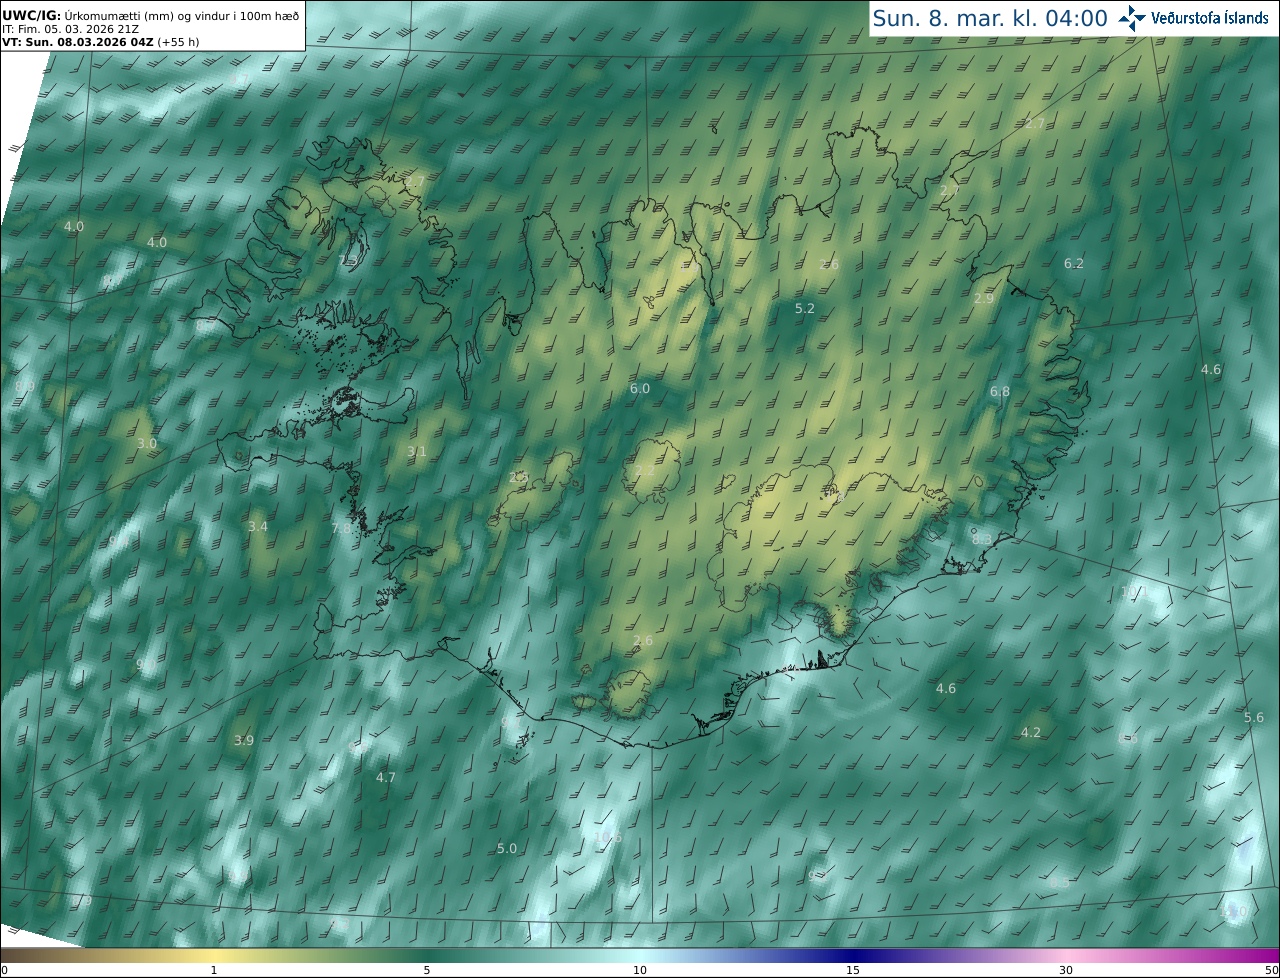Click the 5.0 value on the map
Viewport: 1280px width, 978px height.
[x=507, y=849]
